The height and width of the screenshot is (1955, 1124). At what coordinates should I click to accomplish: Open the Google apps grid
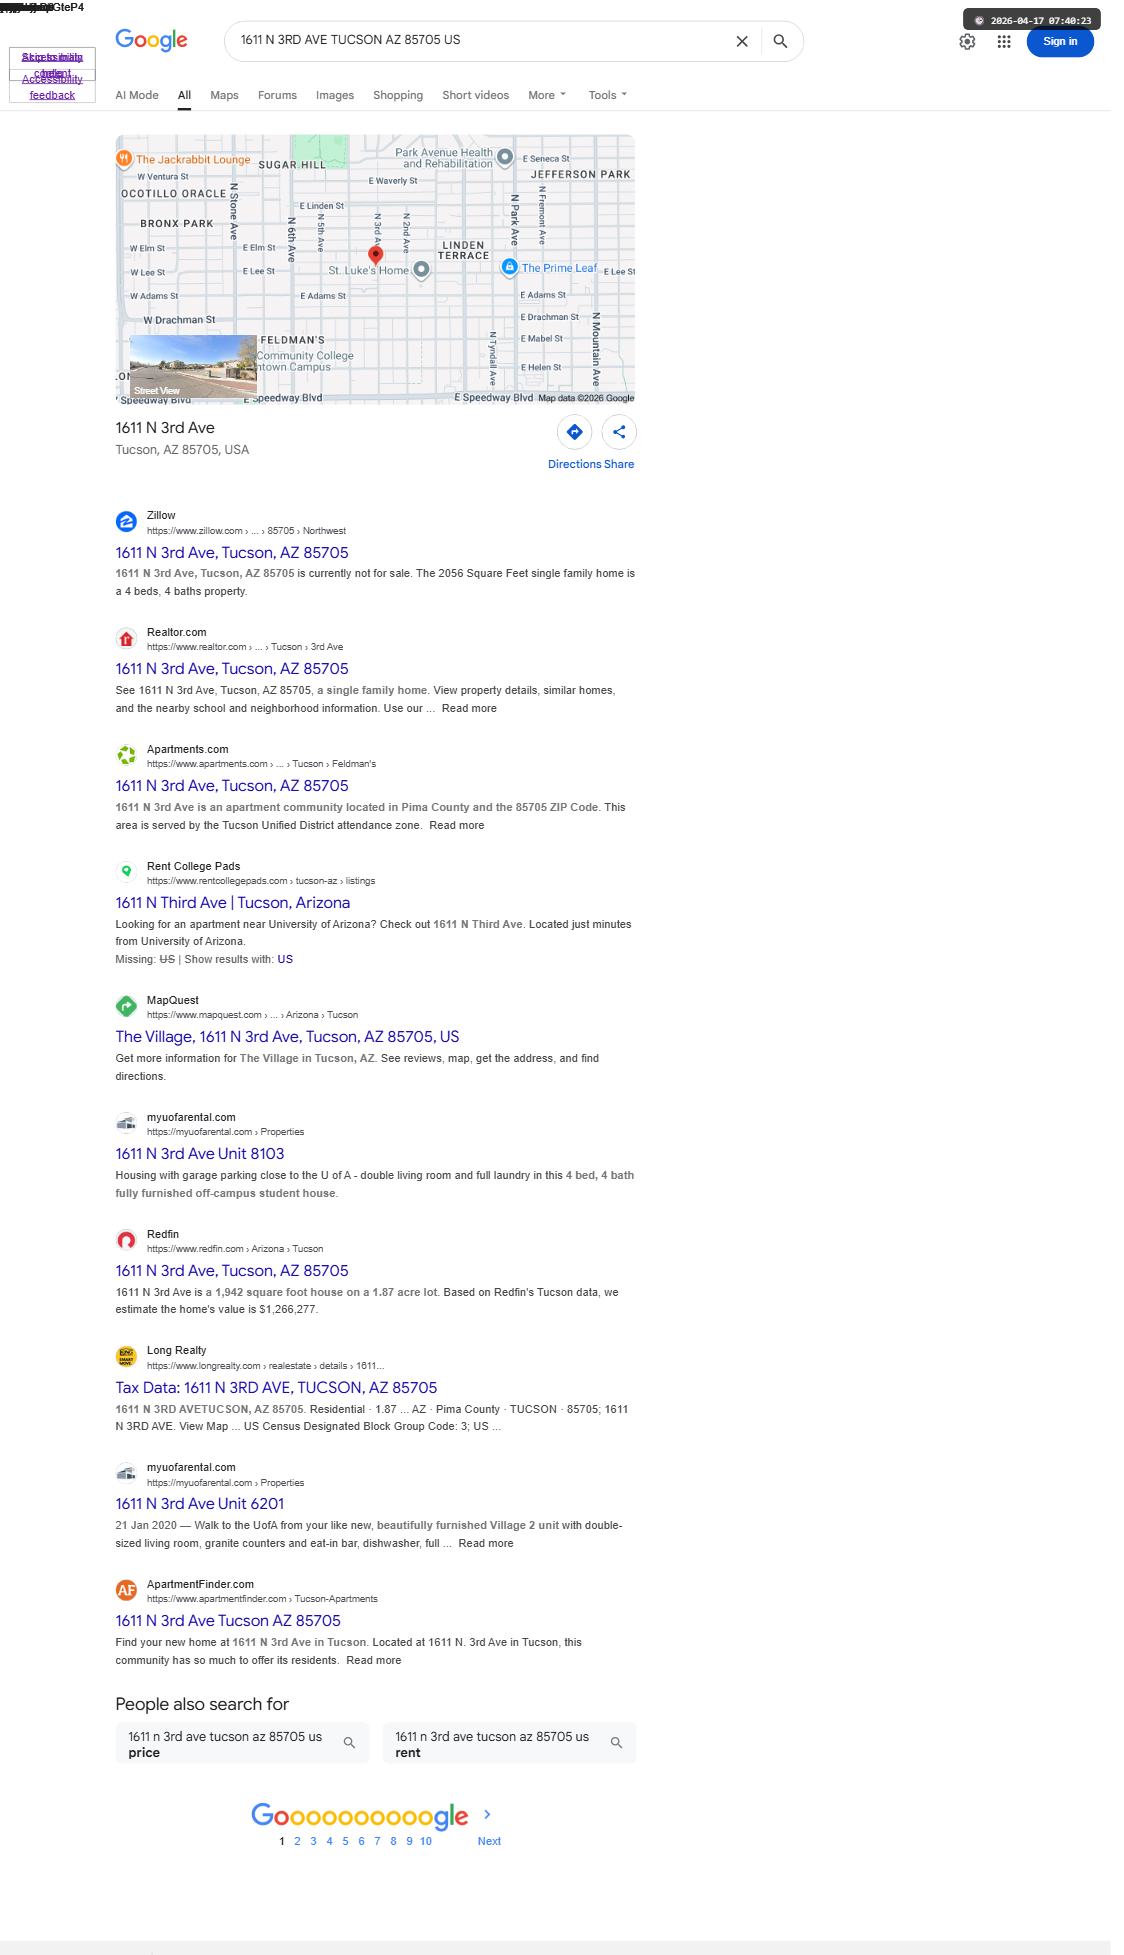click(x=1004, y=41)
